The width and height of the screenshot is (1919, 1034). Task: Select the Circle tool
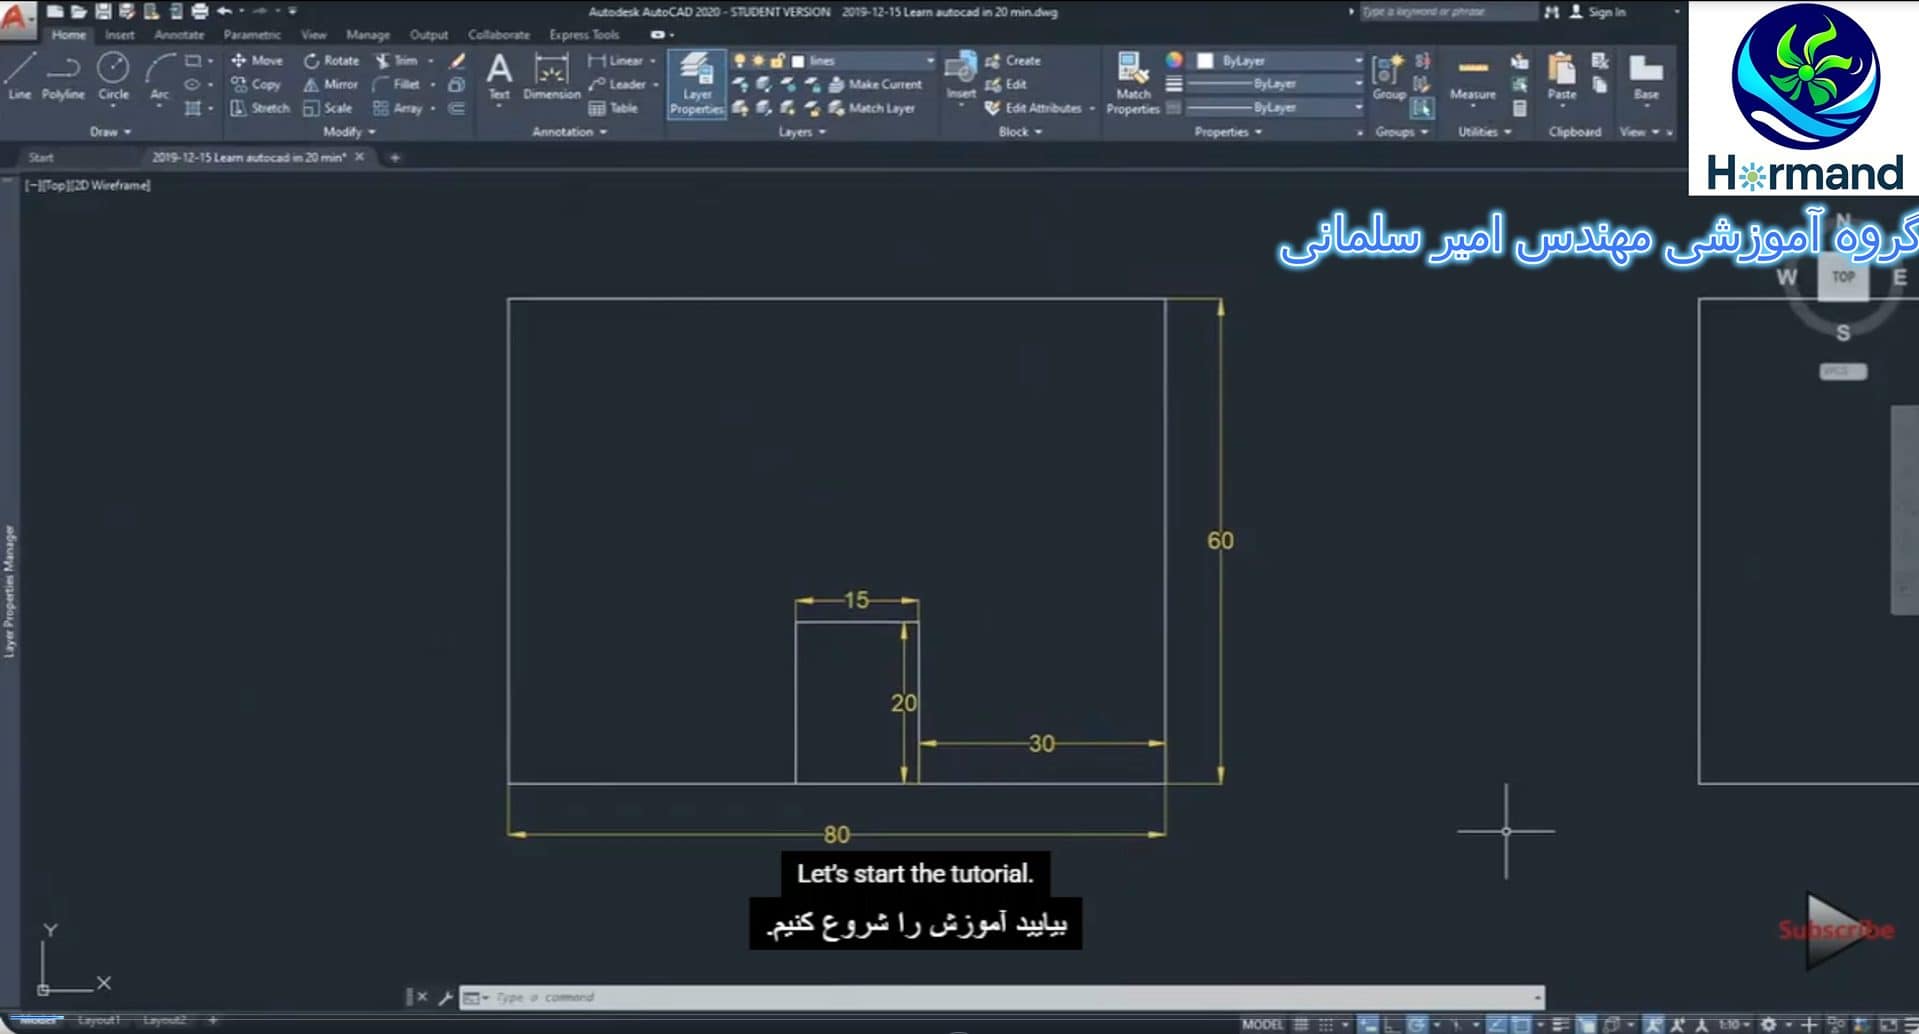pos(113,76)
